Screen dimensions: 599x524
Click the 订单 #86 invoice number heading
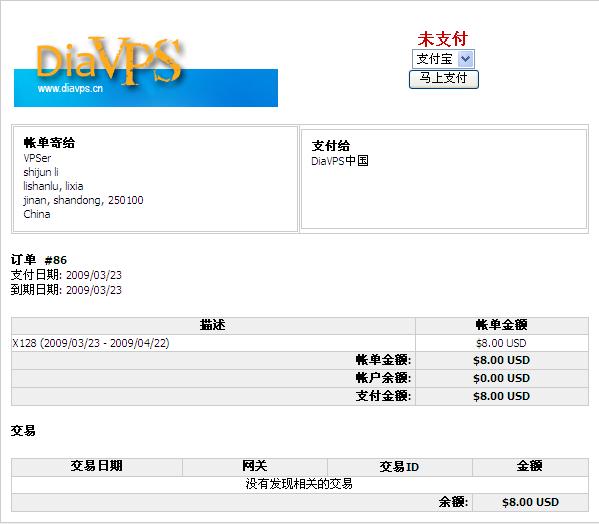coord(39,260)
